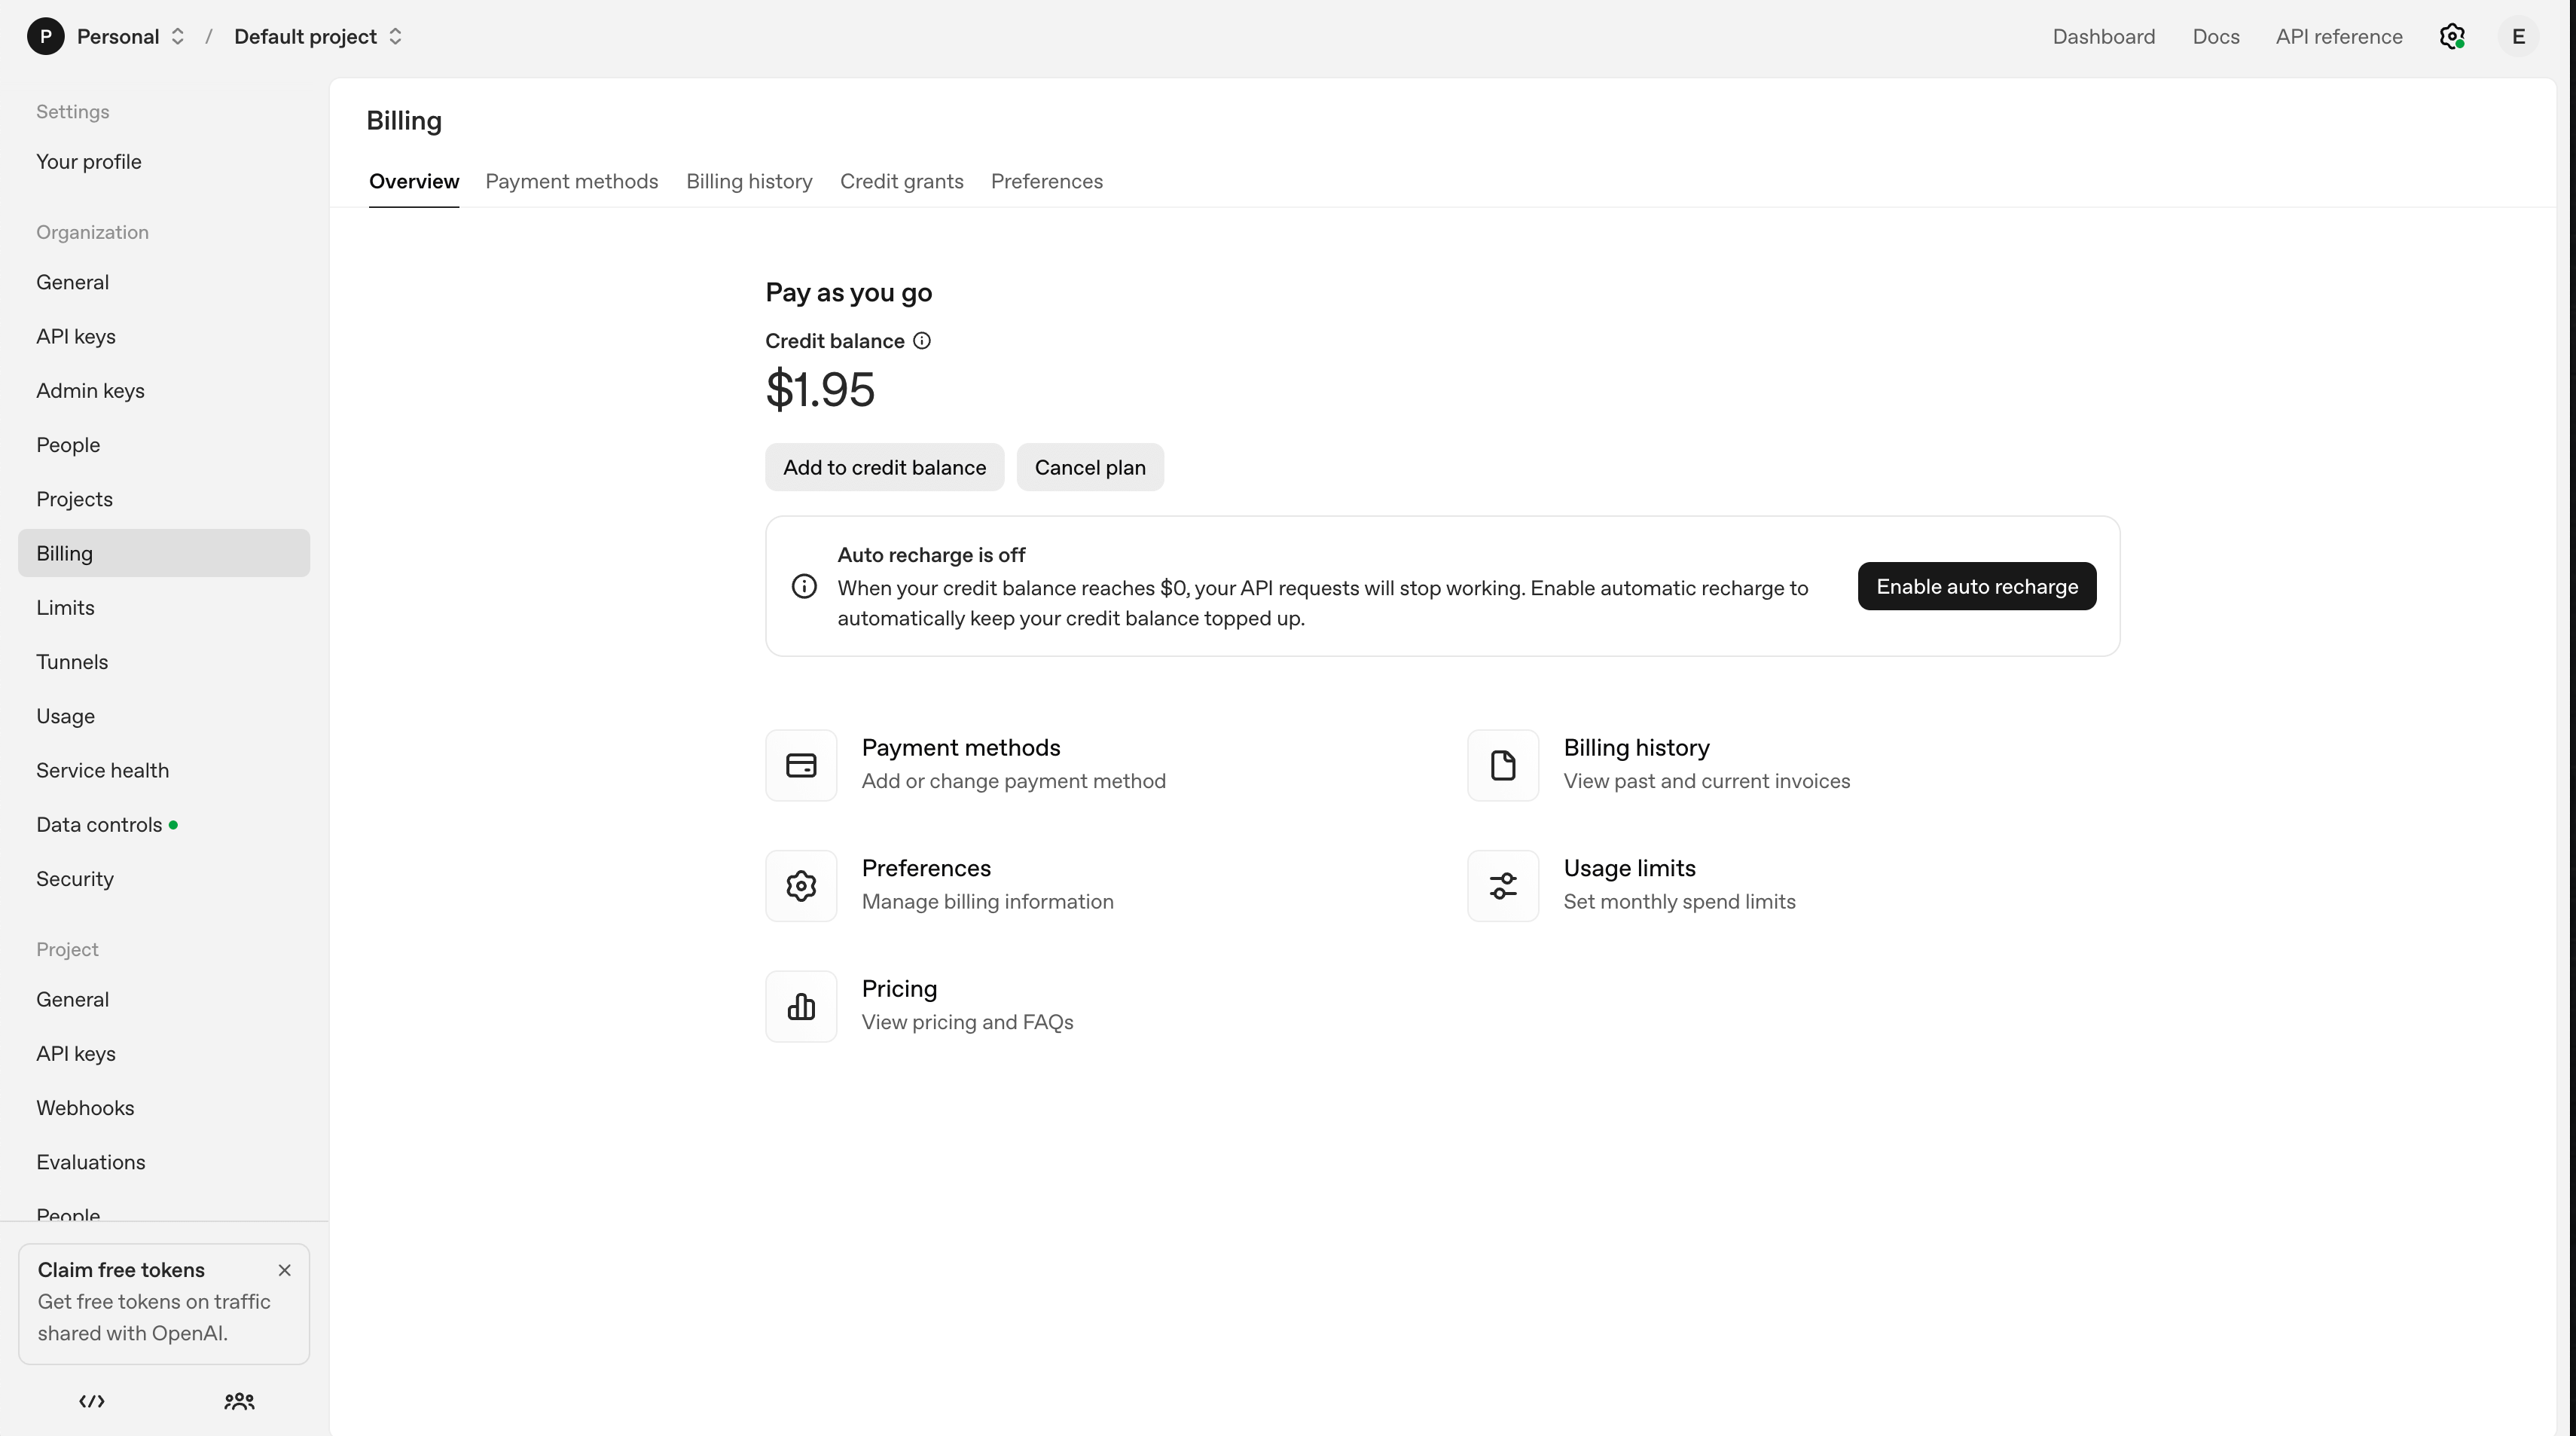This screenshot has height=1436, width=2576.
Task: Expand the Personal organization switcher
Action: [x=131, y=37]
